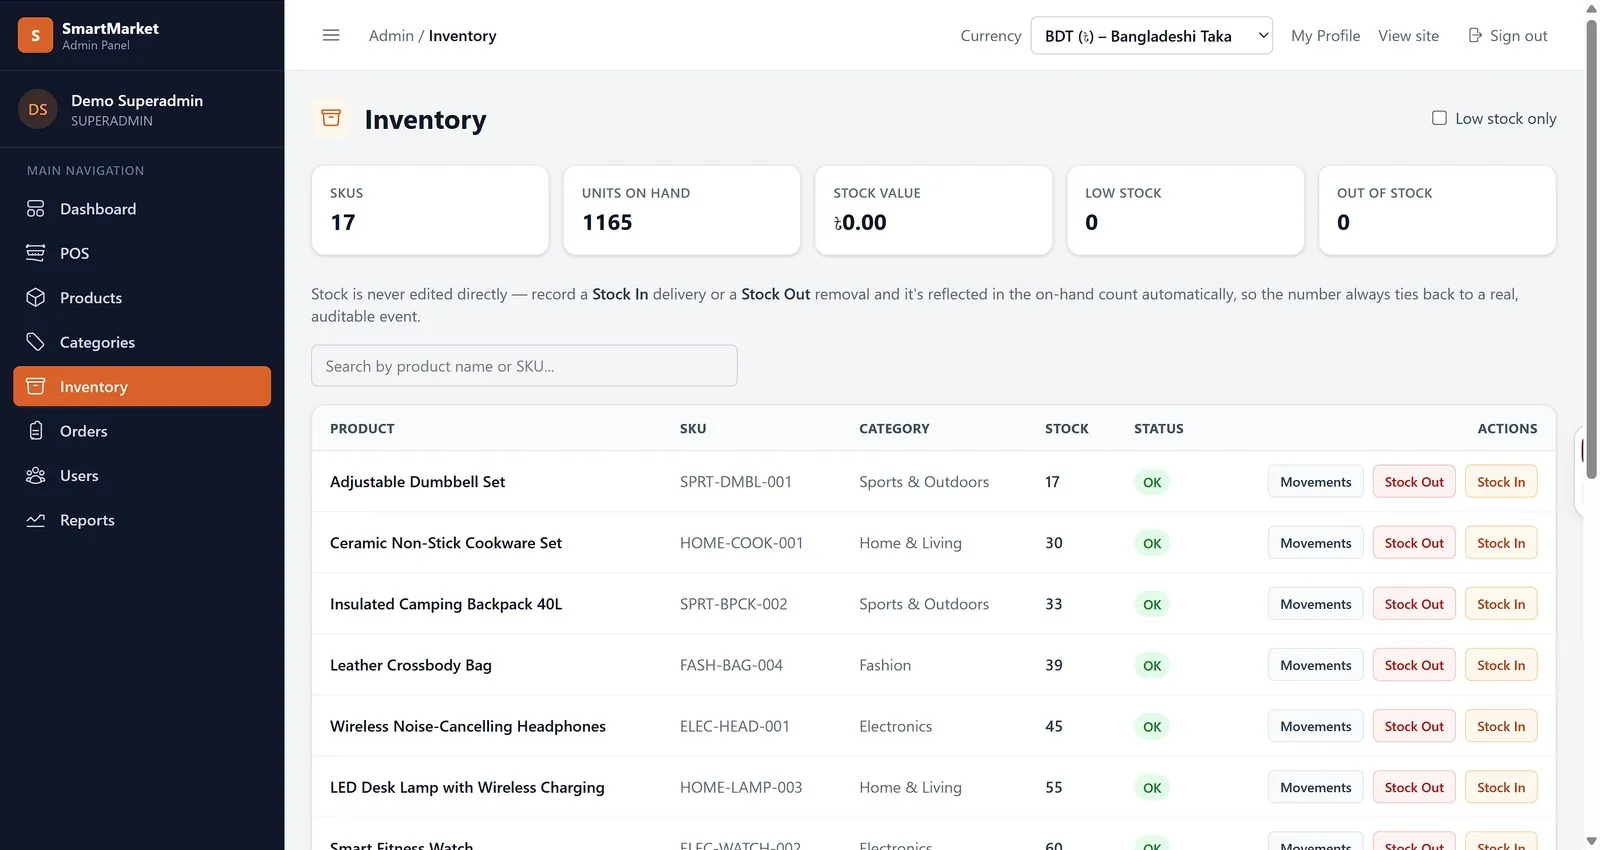The image size is (1600, 850).
Task: Click Stock In for LED Desk Lamp
Action: click(1501, 787)
